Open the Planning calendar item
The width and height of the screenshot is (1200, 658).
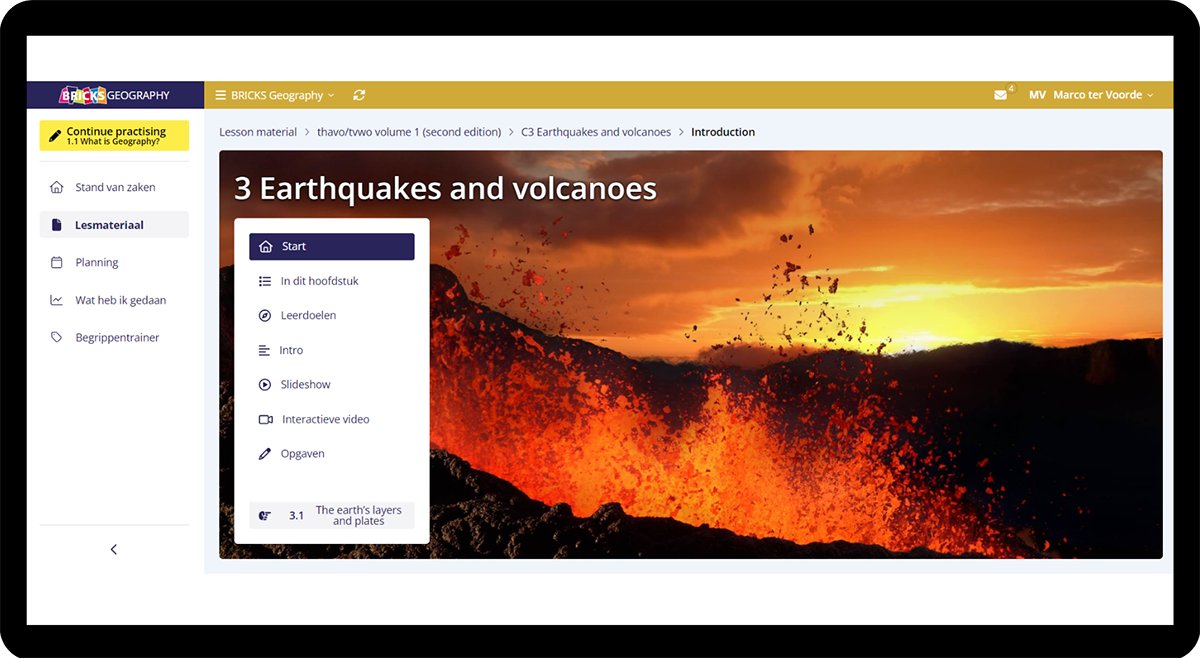coord(97,262)
